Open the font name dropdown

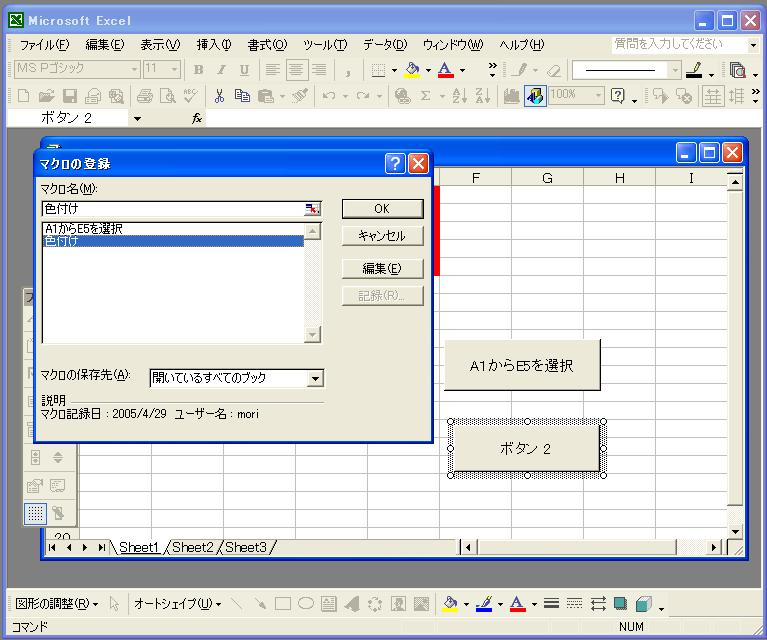coord(134,70)
